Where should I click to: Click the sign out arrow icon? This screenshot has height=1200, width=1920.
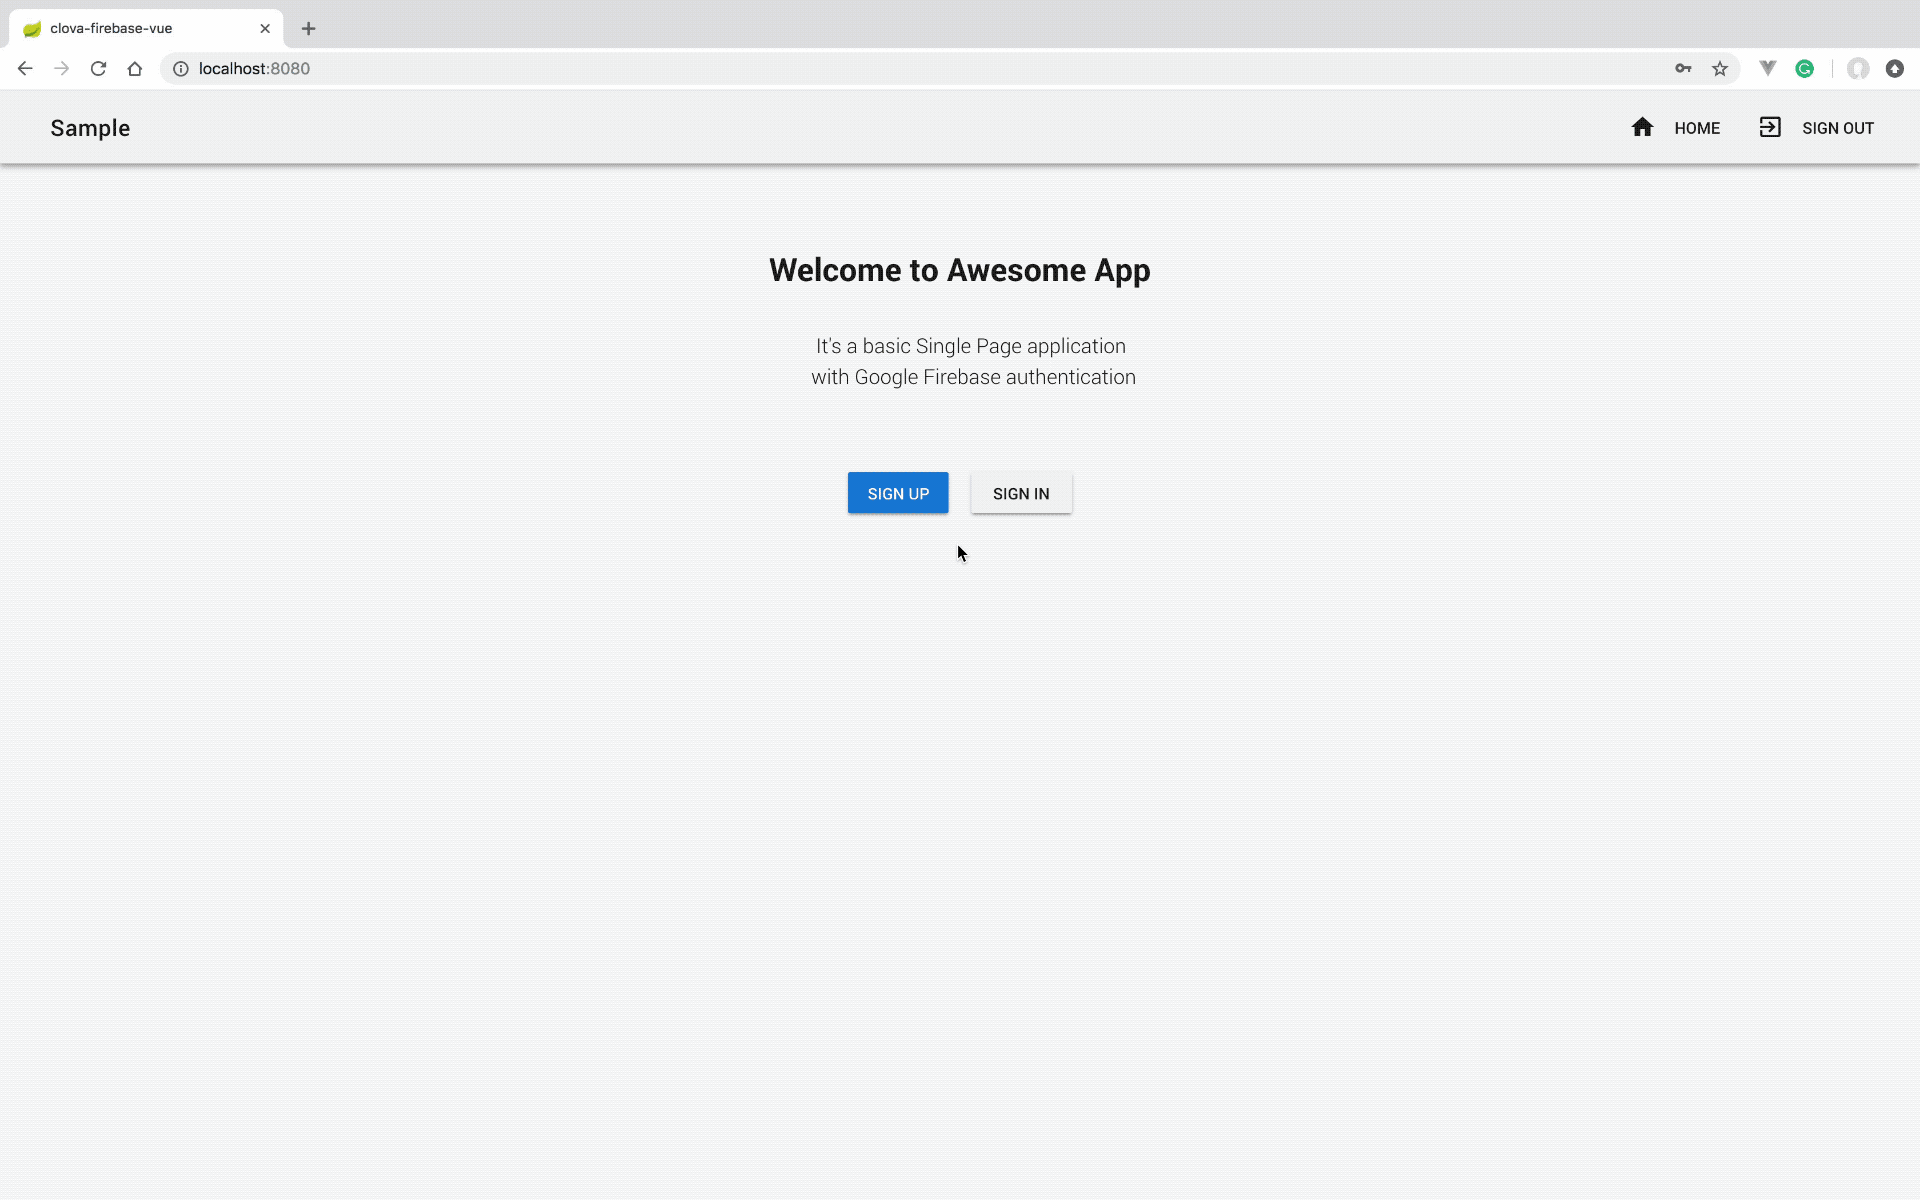[x=1770, y=127]
